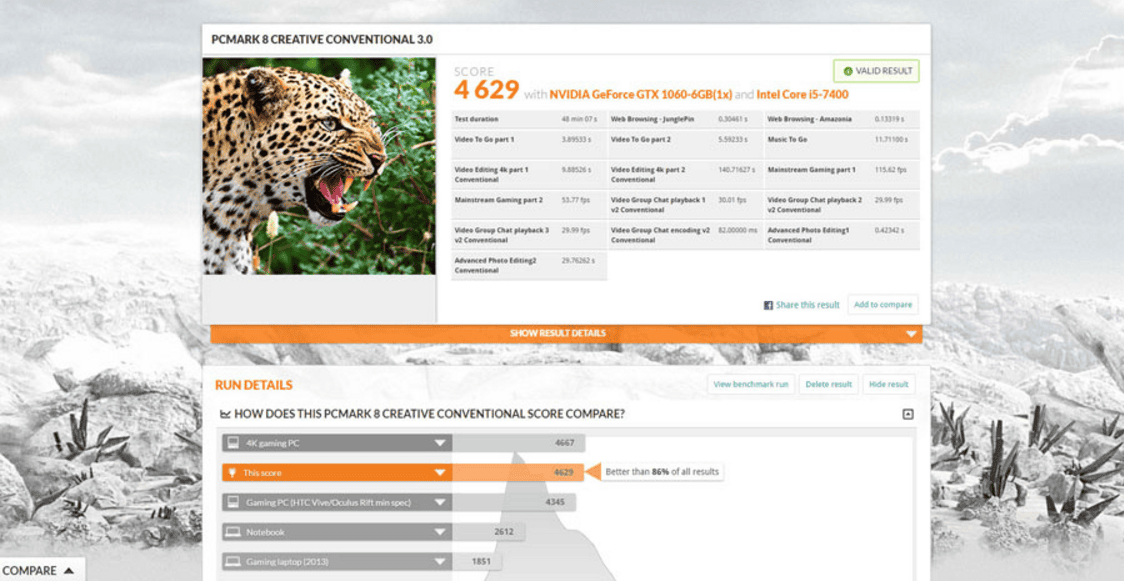This screenshot has width=1124, height=581.
Task: Click the green Valid Result checkmark icon
Action: pyautogui.click(x=848, y=71)
